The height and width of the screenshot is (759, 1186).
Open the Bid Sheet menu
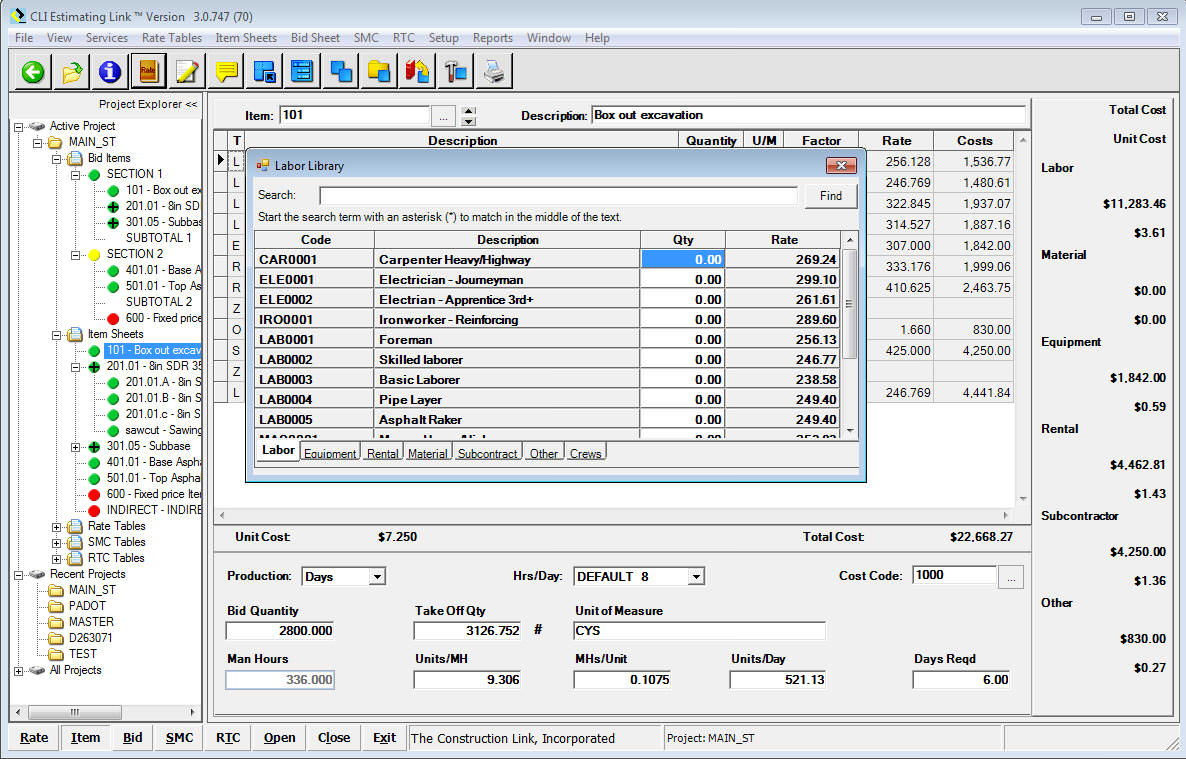pos(315,38)
